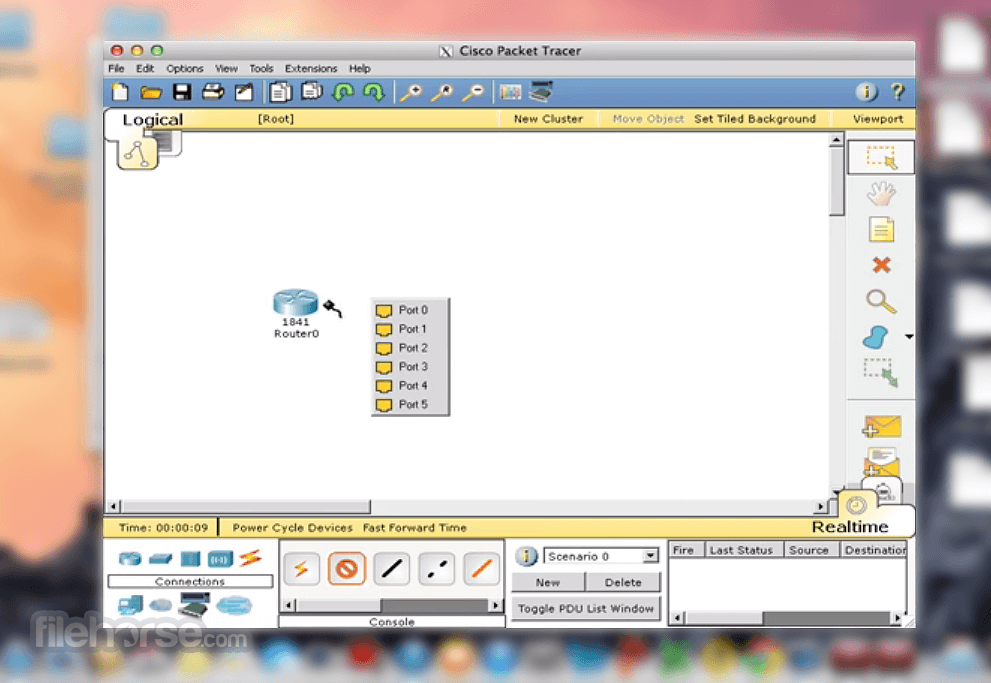Choose the dotted crossover cable
This screenshot has height=683, width=991.
(437, 569)
